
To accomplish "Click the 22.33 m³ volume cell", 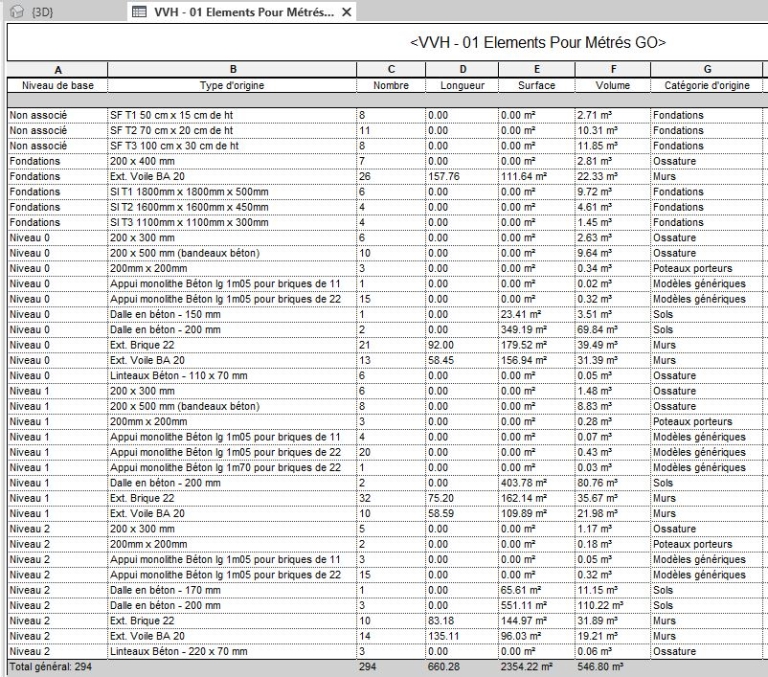I will click(x=613, y=176).
